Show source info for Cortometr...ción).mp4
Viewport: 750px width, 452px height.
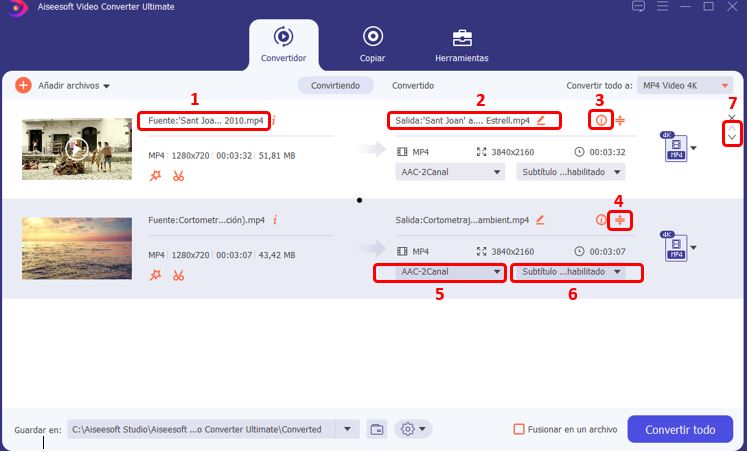coord(275,220)
